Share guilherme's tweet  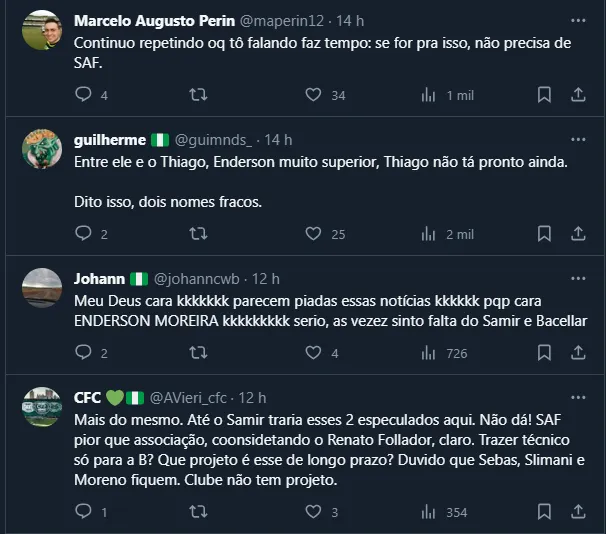tap(578, 234)
